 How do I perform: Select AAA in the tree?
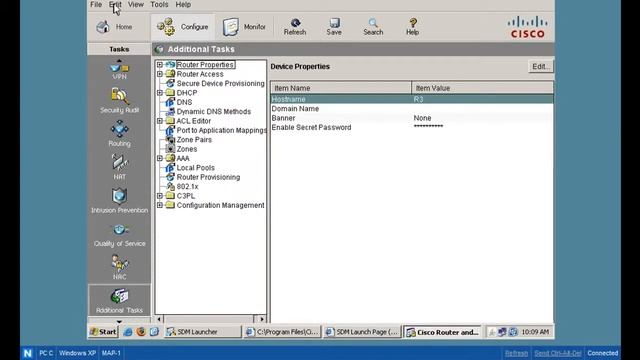(x=182, y=158)
